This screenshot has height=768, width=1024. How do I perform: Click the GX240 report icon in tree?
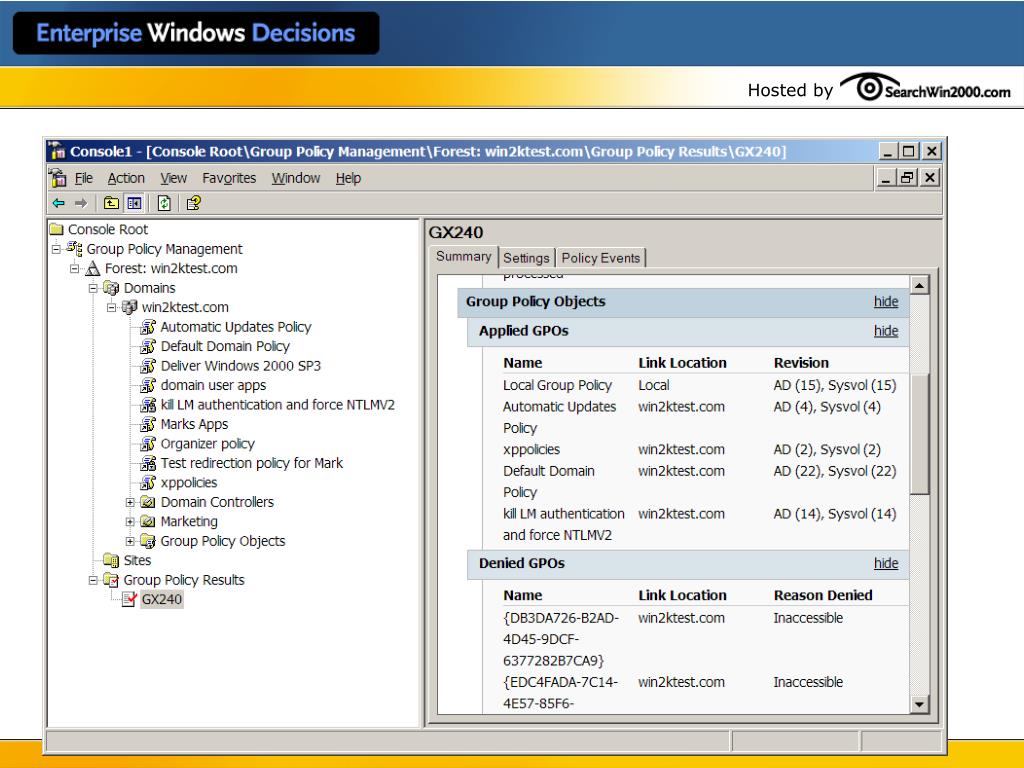coord(129,600)
